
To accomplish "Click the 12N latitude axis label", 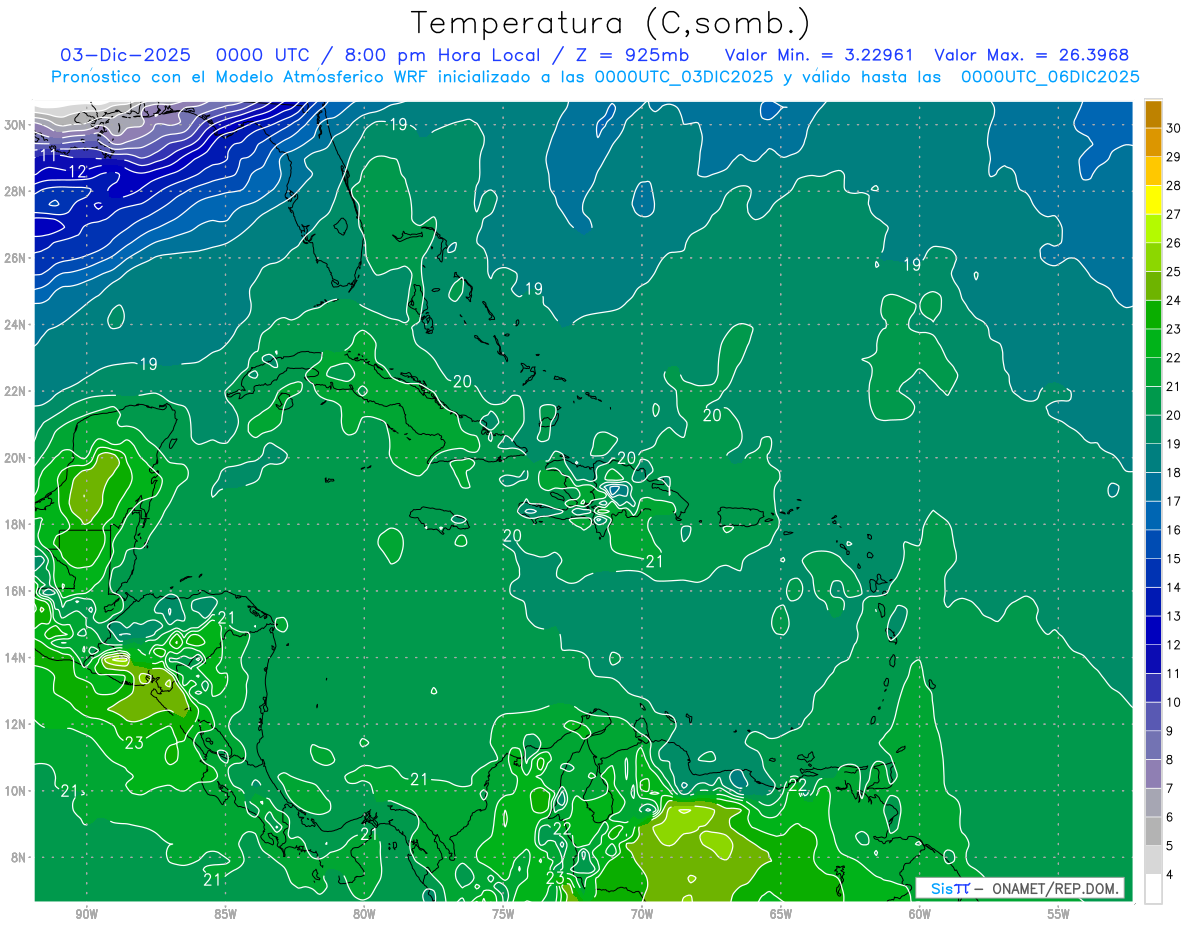I will point(16,724).
